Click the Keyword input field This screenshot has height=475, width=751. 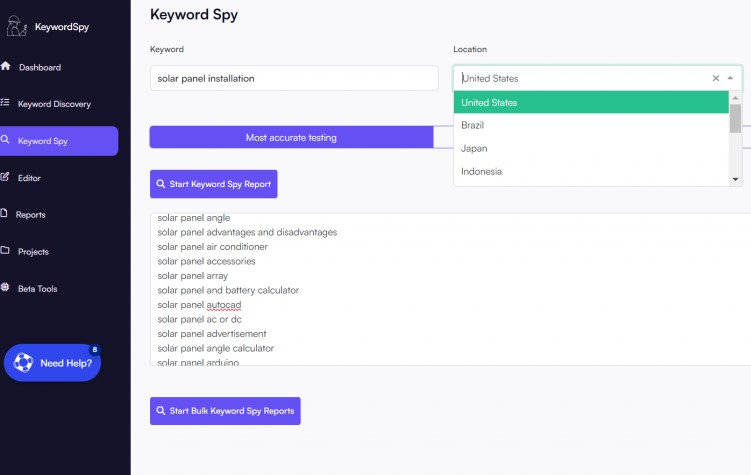294,78
